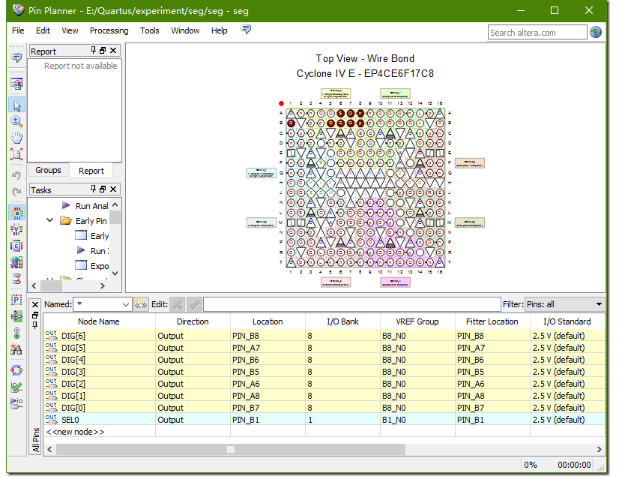Pin the Tasks panel with its pushpin
This screenshot has width=633, height=477.
pos(93,188)
